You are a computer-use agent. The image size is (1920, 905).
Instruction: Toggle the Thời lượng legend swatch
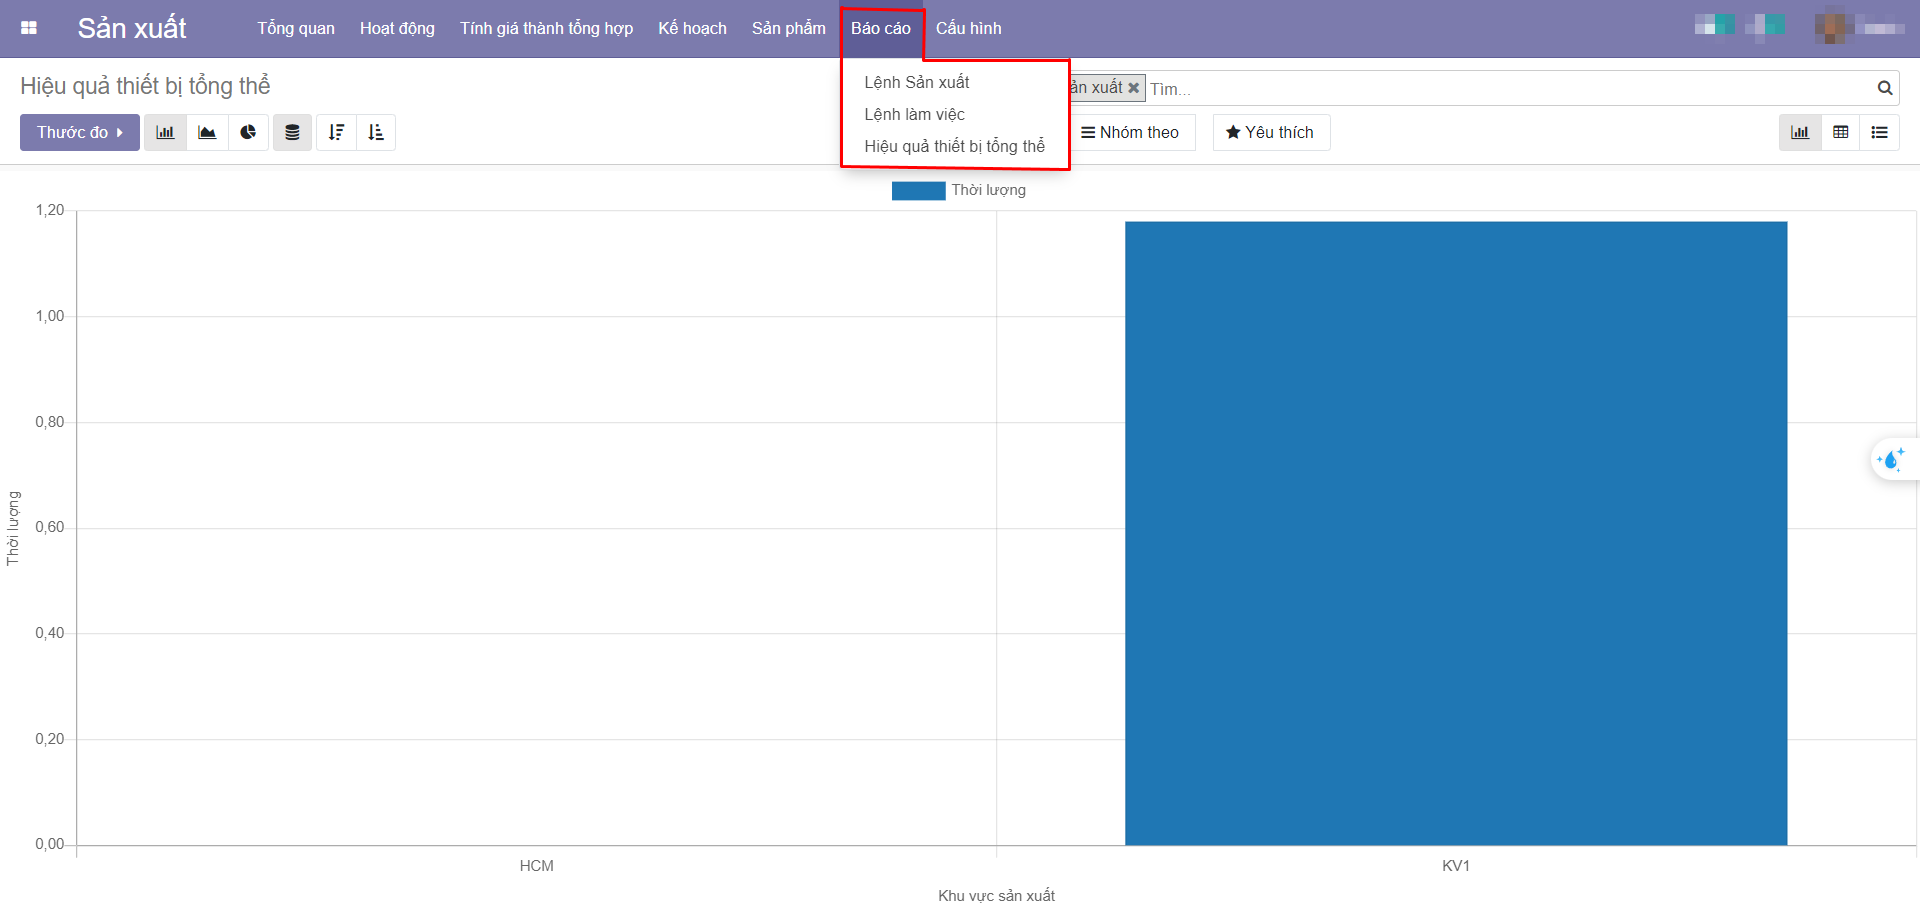point(918,190)
